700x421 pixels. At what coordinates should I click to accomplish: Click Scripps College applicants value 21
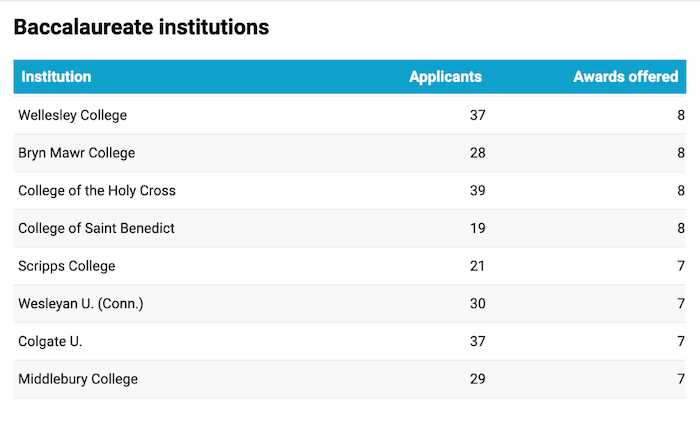(477, 266)
